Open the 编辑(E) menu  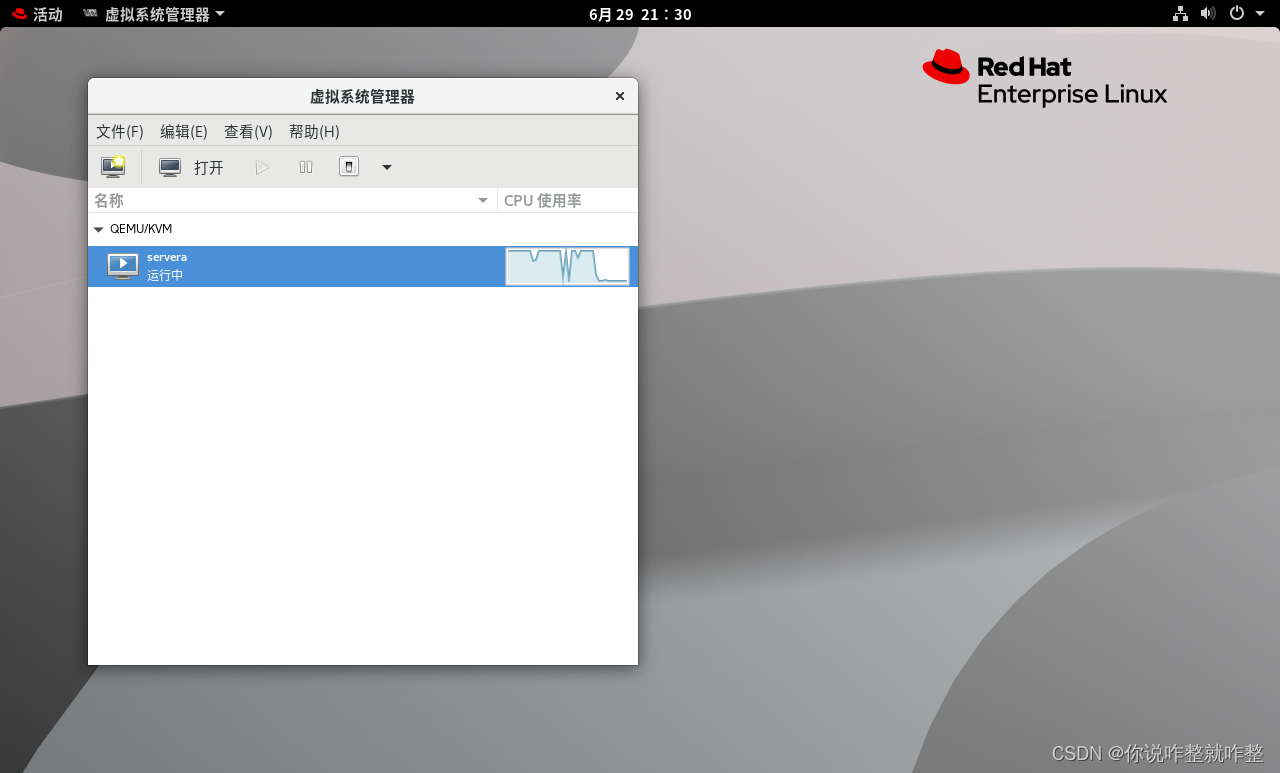click(x=184, y=131)
